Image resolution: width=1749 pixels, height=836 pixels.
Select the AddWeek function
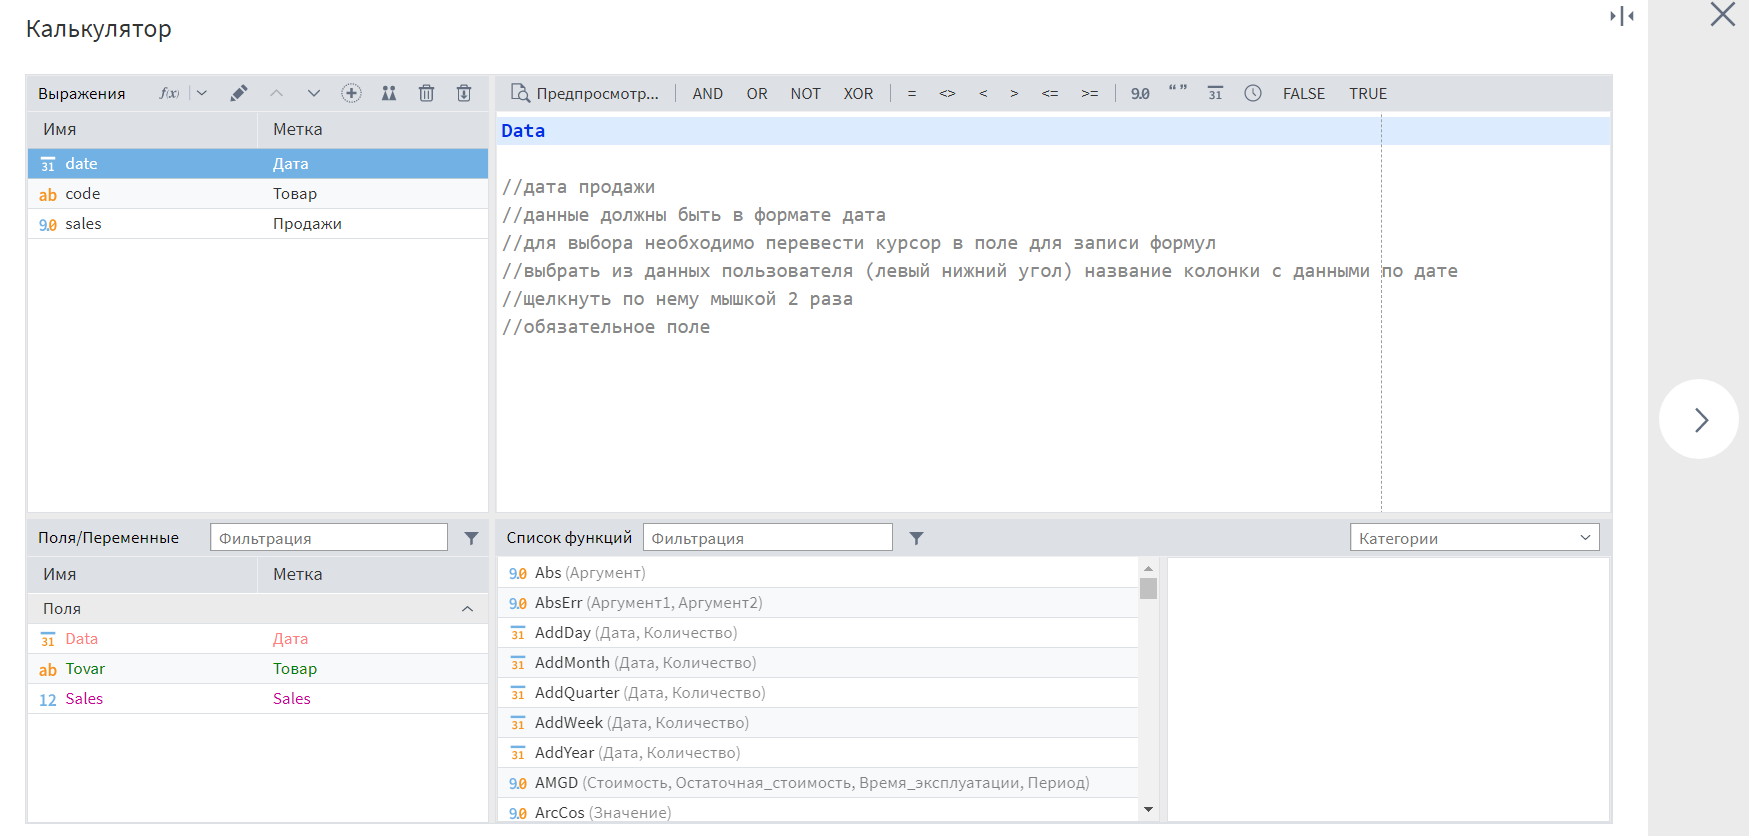pyautogui.click(x=818, y=722)
